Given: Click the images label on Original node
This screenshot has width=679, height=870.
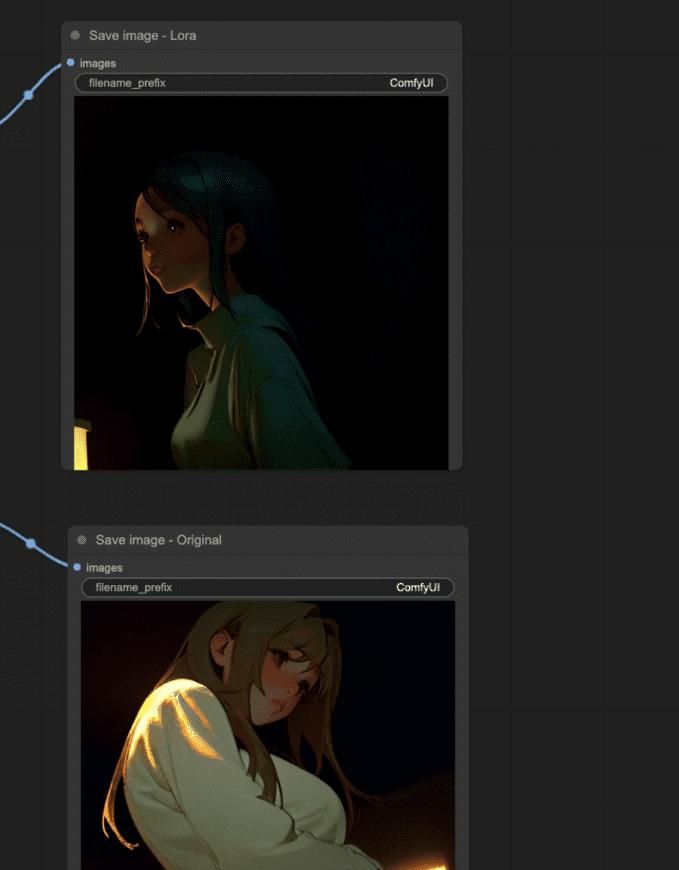Looking at the screenshot, I should 105,567.
